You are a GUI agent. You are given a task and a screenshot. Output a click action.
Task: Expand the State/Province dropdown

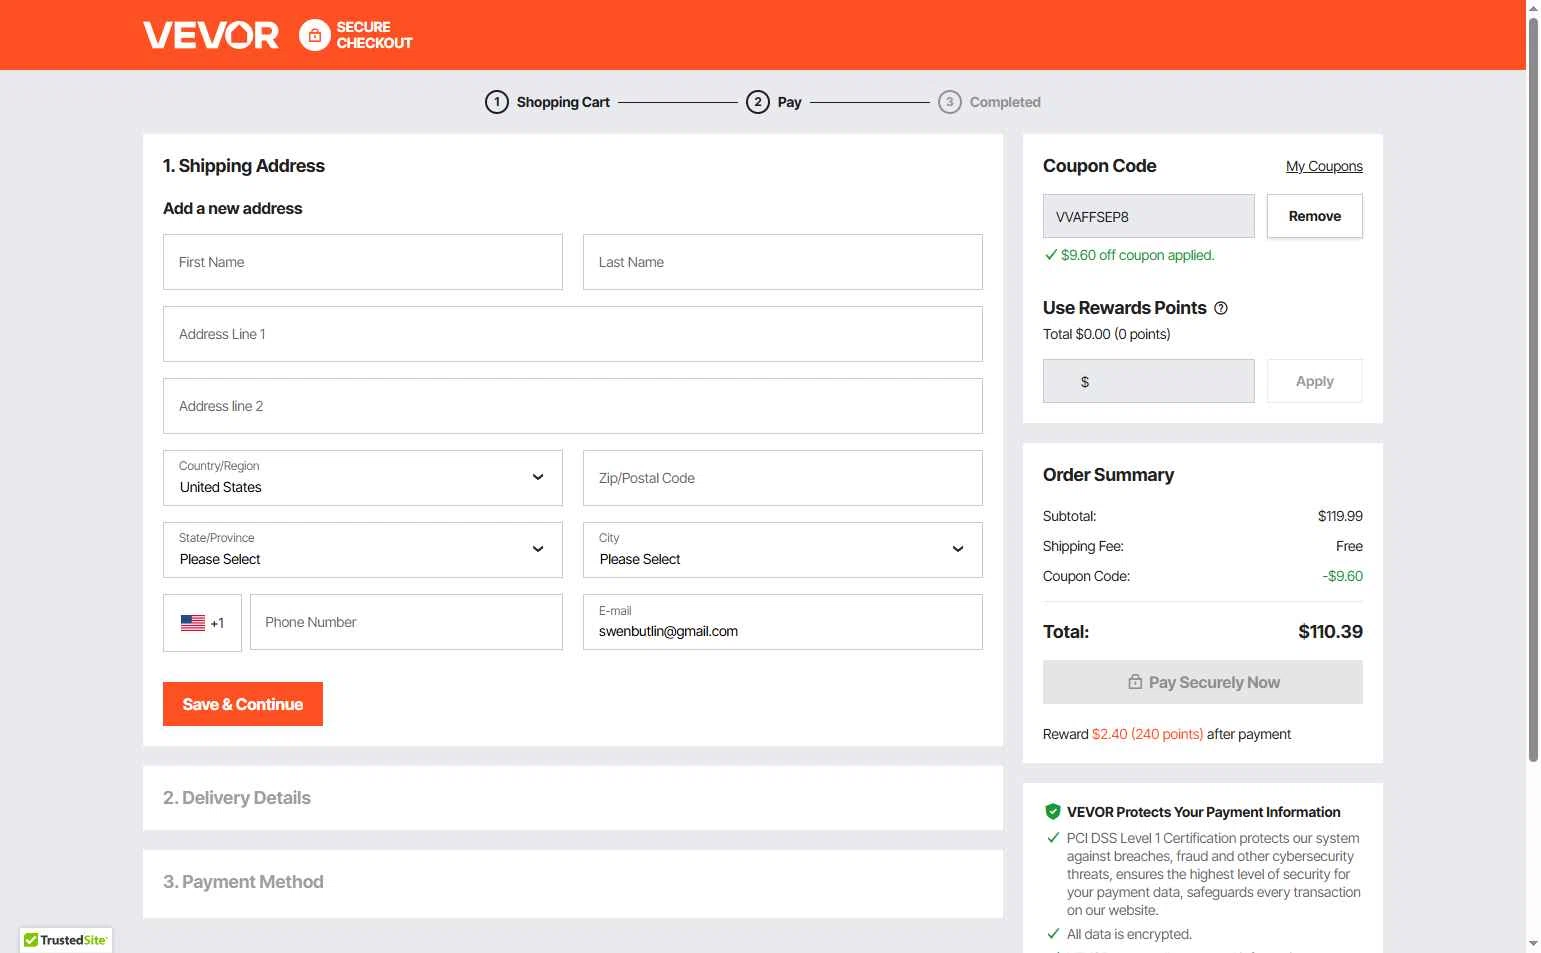[x=363, y=550]
